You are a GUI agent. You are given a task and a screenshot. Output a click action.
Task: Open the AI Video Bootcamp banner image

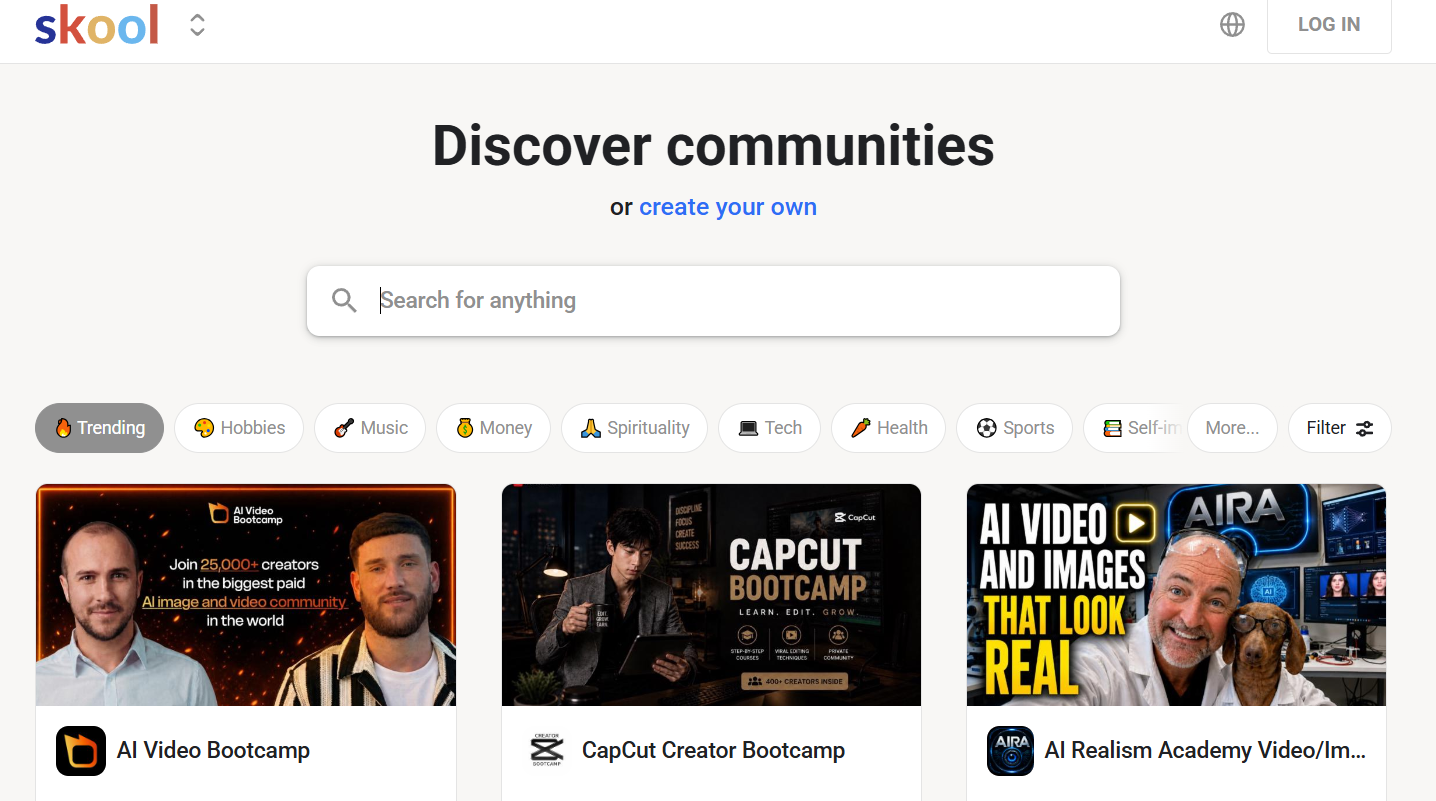246,595
